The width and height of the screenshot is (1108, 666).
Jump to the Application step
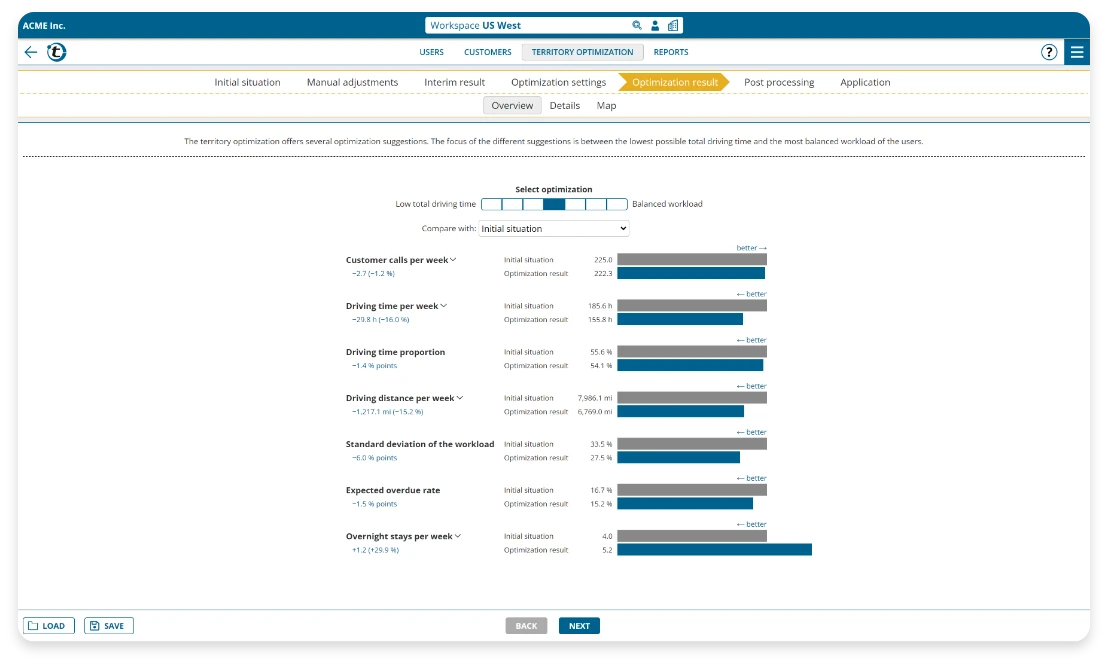pyautogui.click(x=865, y=83)
